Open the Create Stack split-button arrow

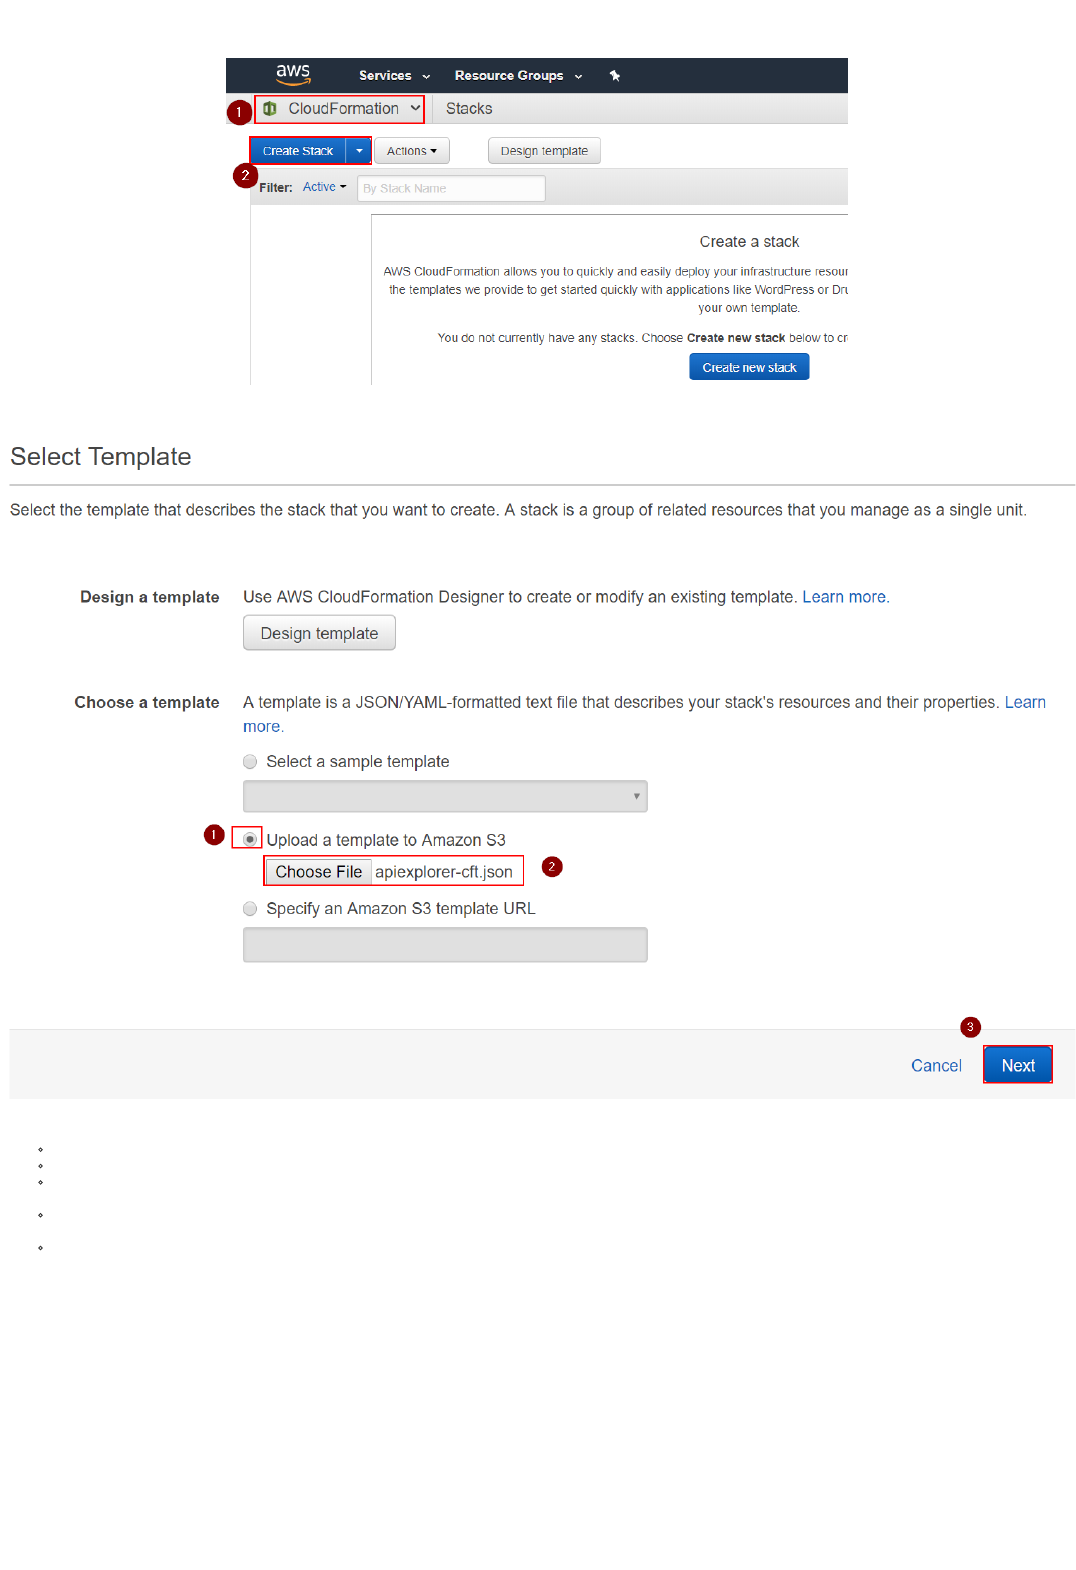click(x=359, y=151)
